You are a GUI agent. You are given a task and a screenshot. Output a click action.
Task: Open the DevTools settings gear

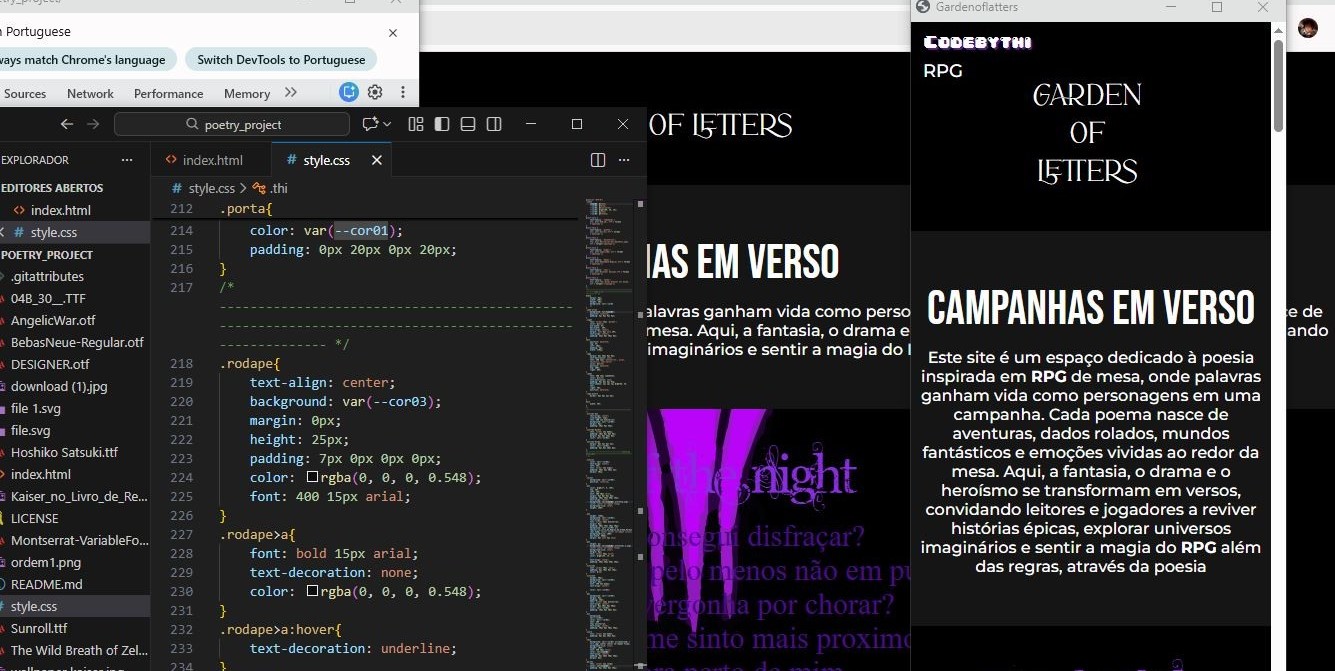(374, 92)
